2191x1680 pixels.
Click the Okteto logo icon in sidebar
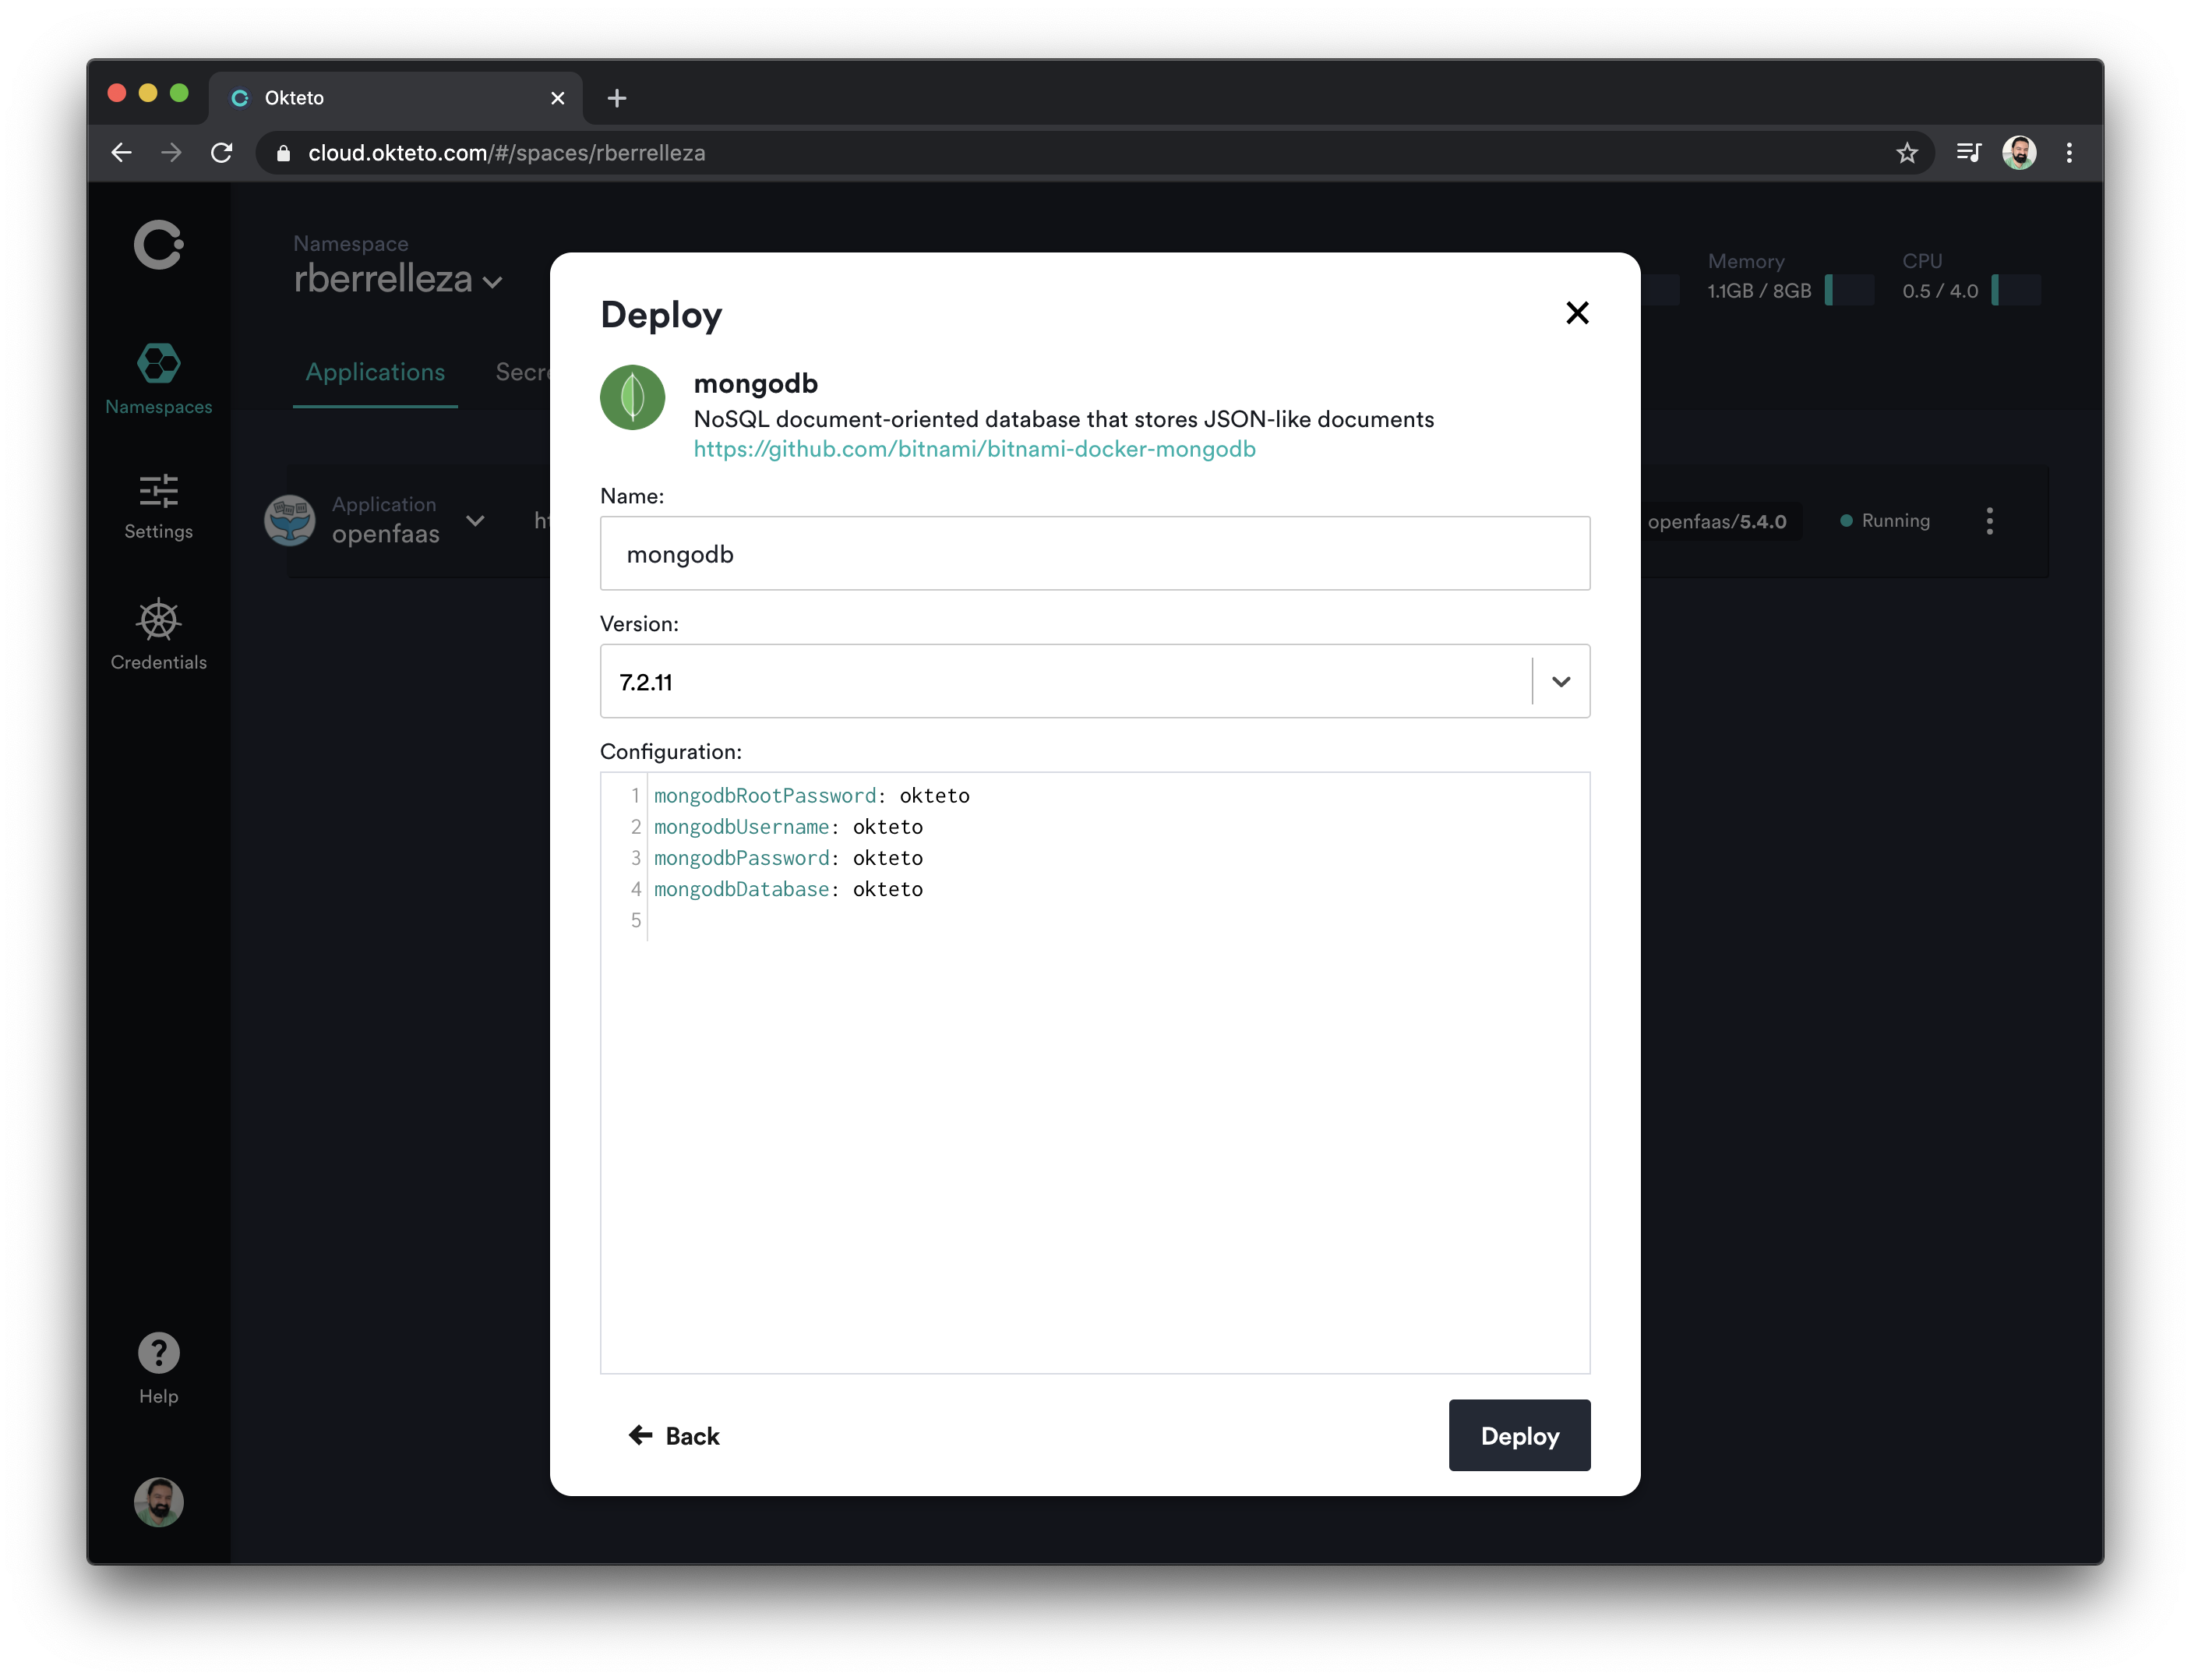coord(159,245)
